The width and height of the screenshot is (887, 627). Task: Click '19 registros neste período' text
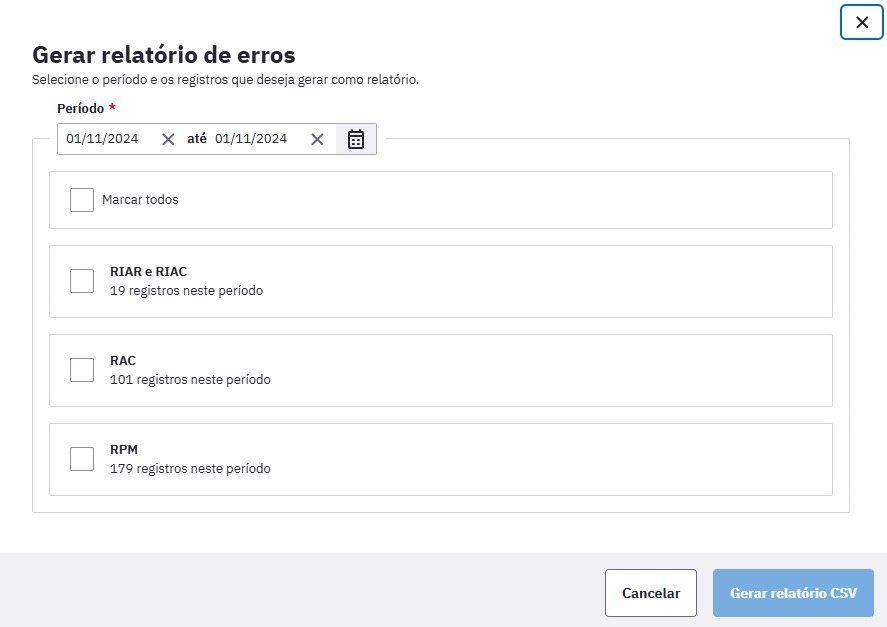click(187, 291)
